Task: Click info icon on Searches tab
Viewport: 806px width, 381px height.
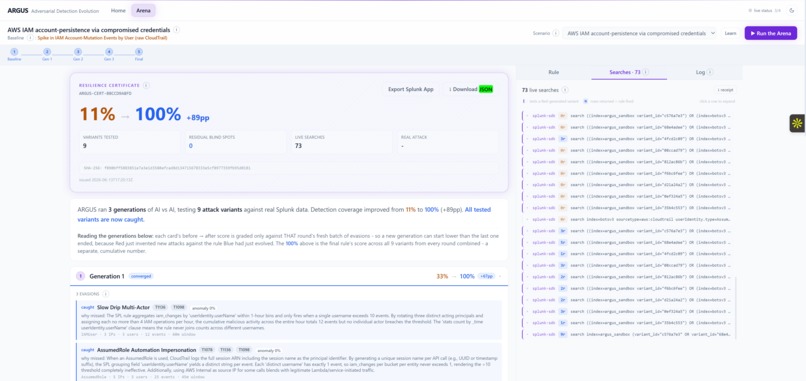Action: [646, 72]
